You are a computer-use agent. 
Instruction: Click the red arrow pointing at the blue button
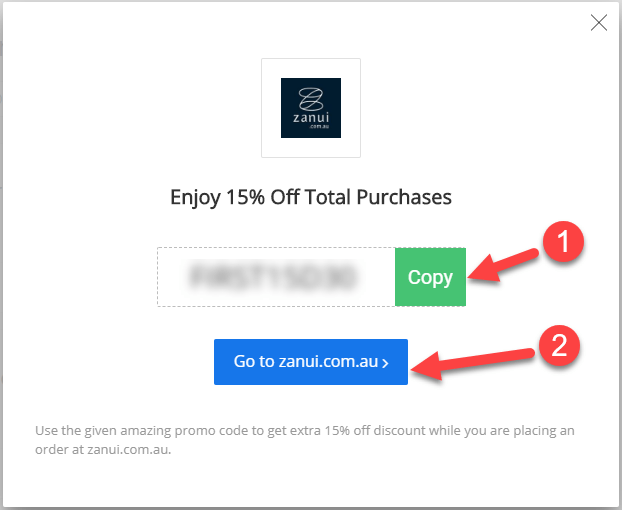[x=472, y=363]
